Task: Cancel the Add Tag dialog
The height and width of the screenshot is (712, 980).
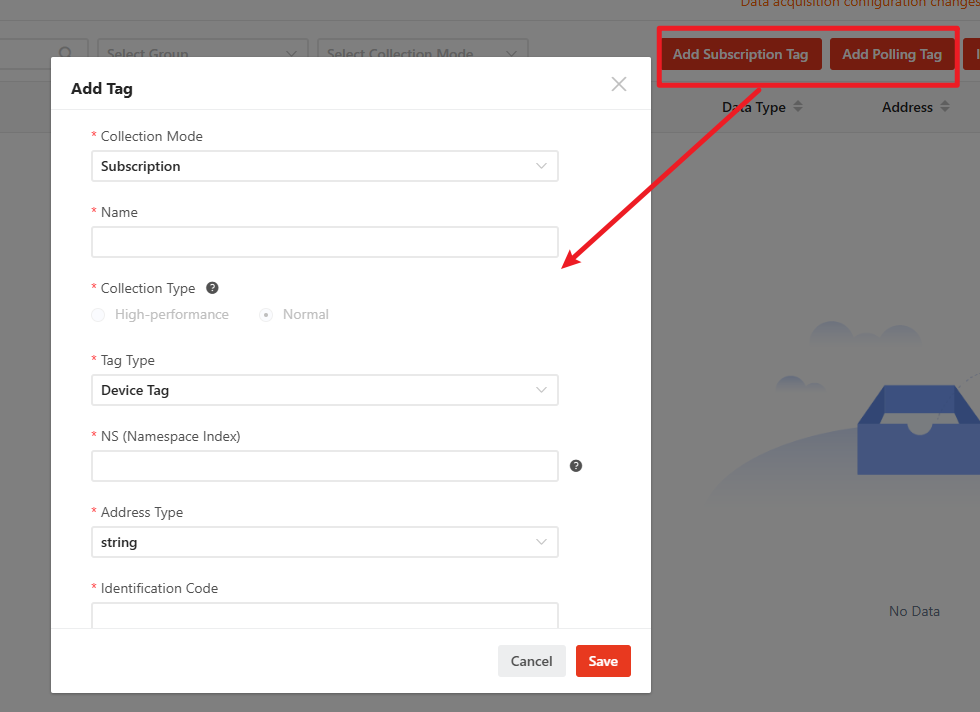Action: tap(531, 661)
